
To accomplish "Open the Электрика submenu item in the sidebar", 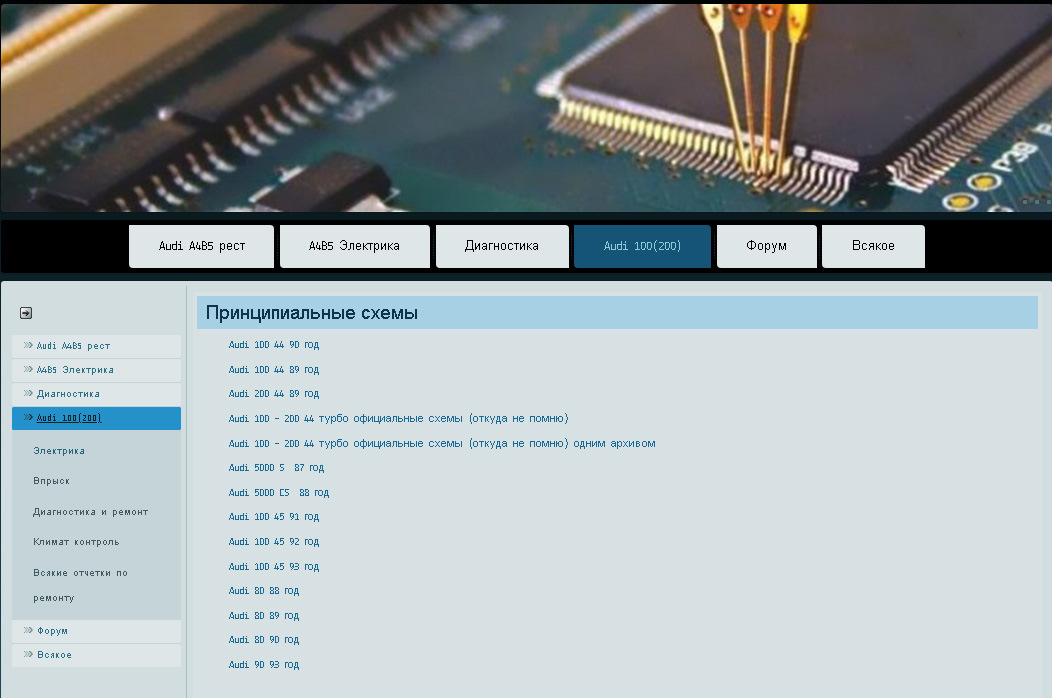I will [59, 451].
